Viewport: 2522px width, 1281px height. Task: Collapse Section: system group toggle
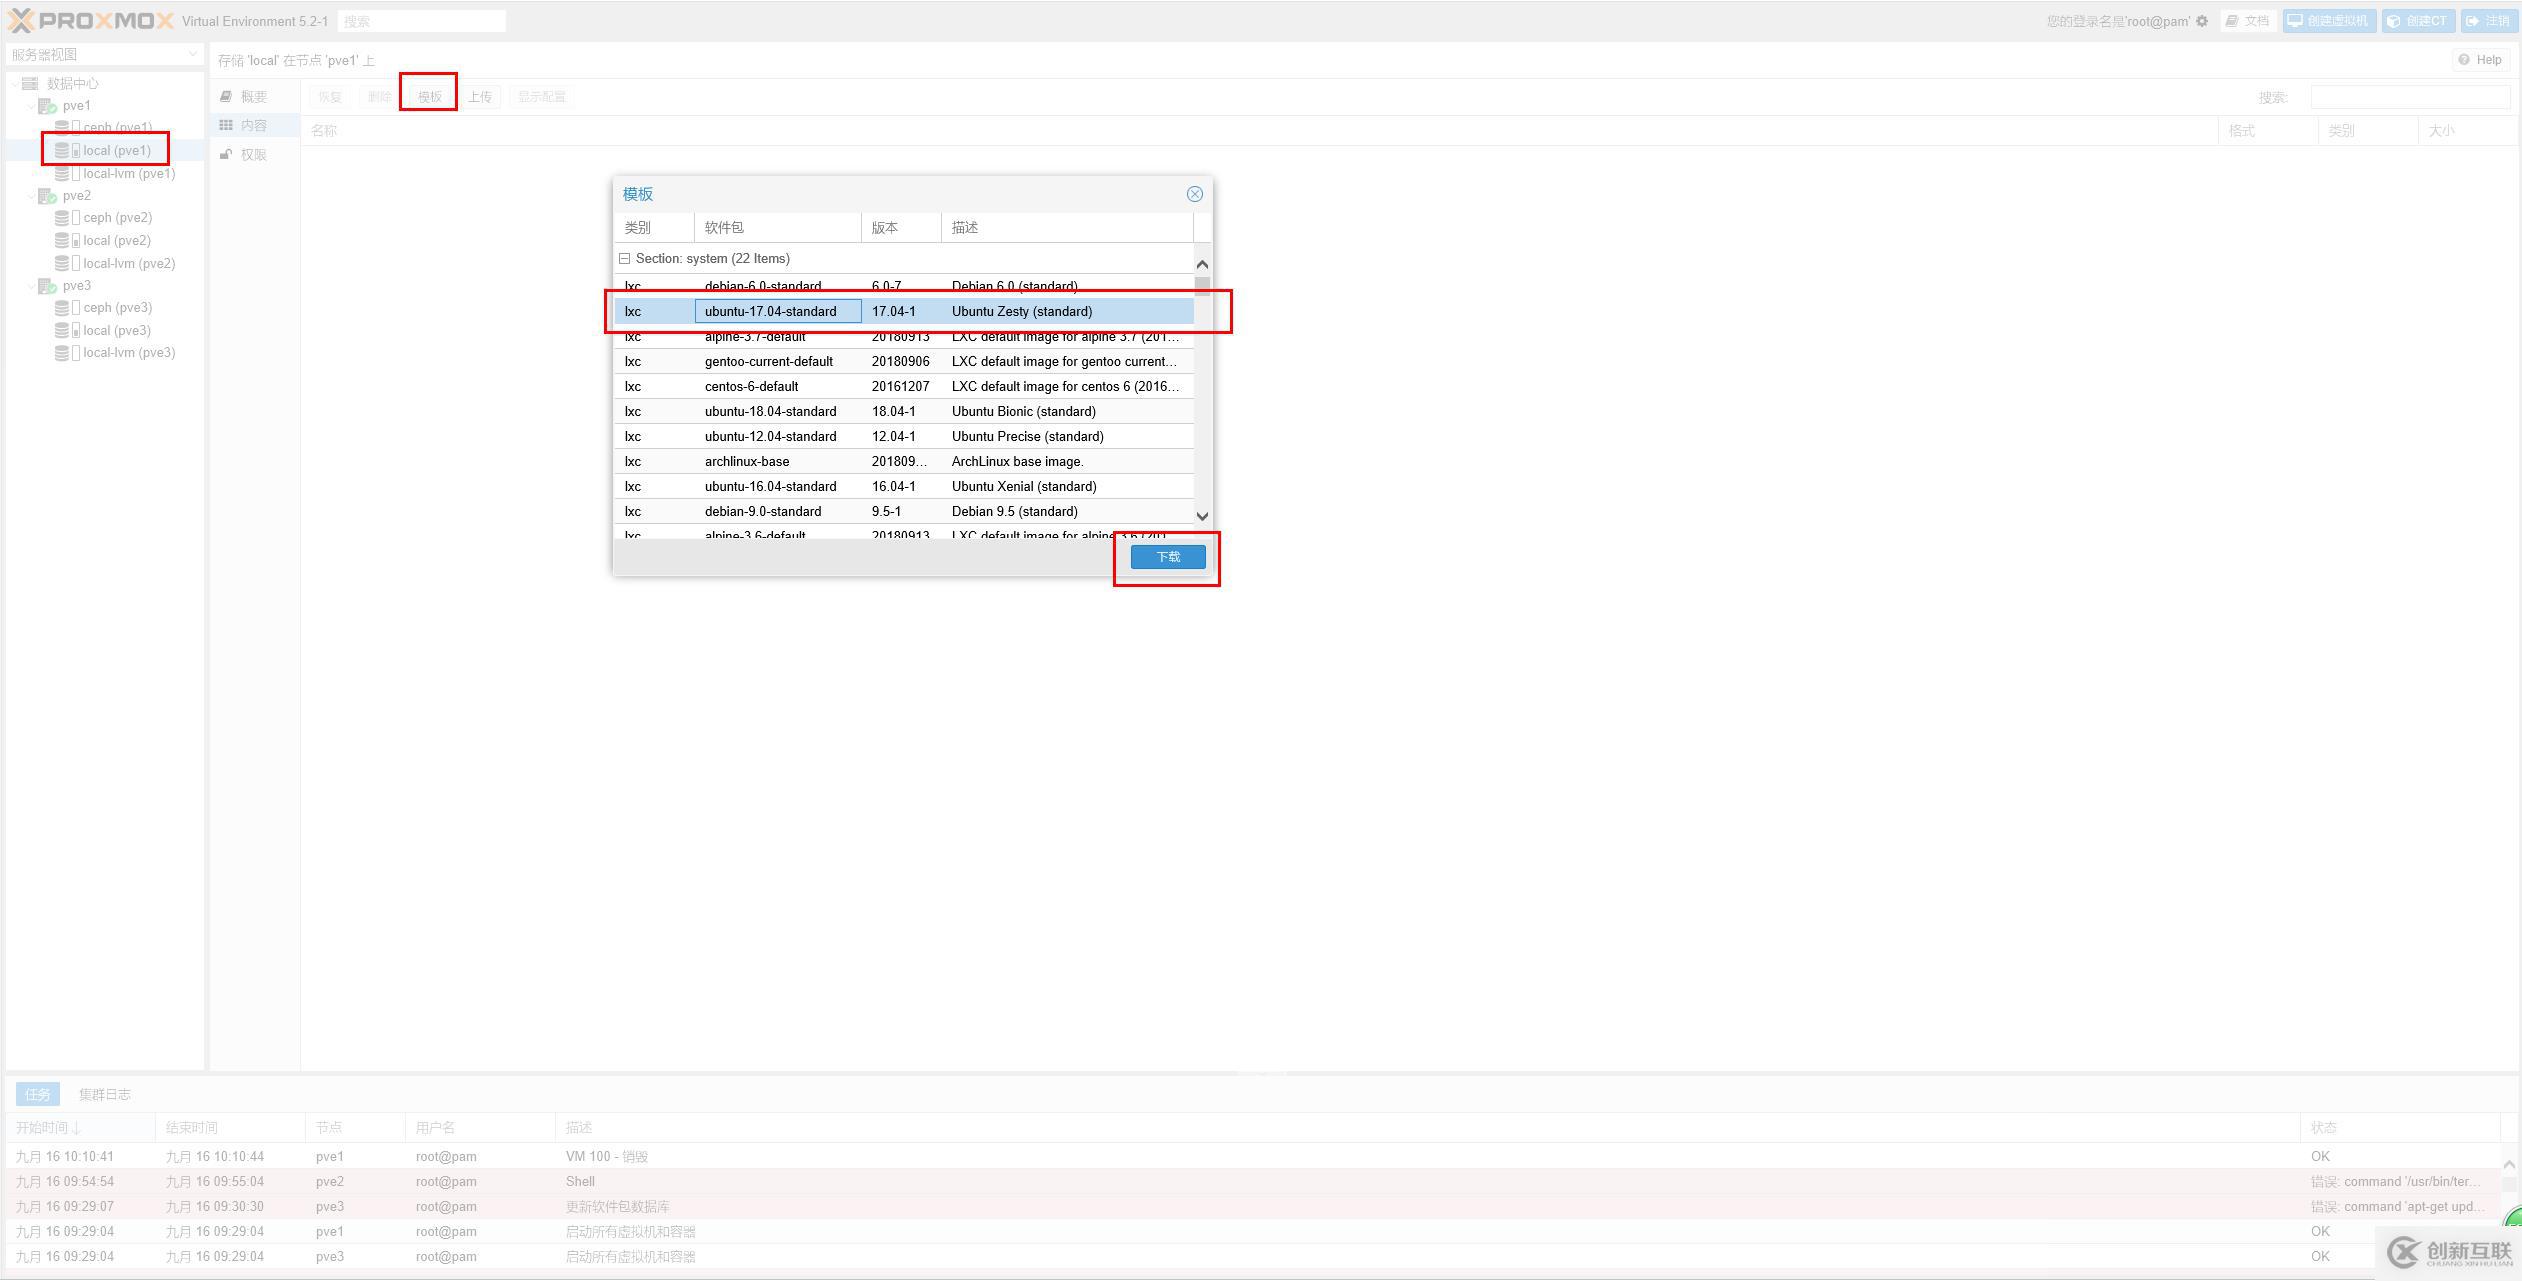625,259
